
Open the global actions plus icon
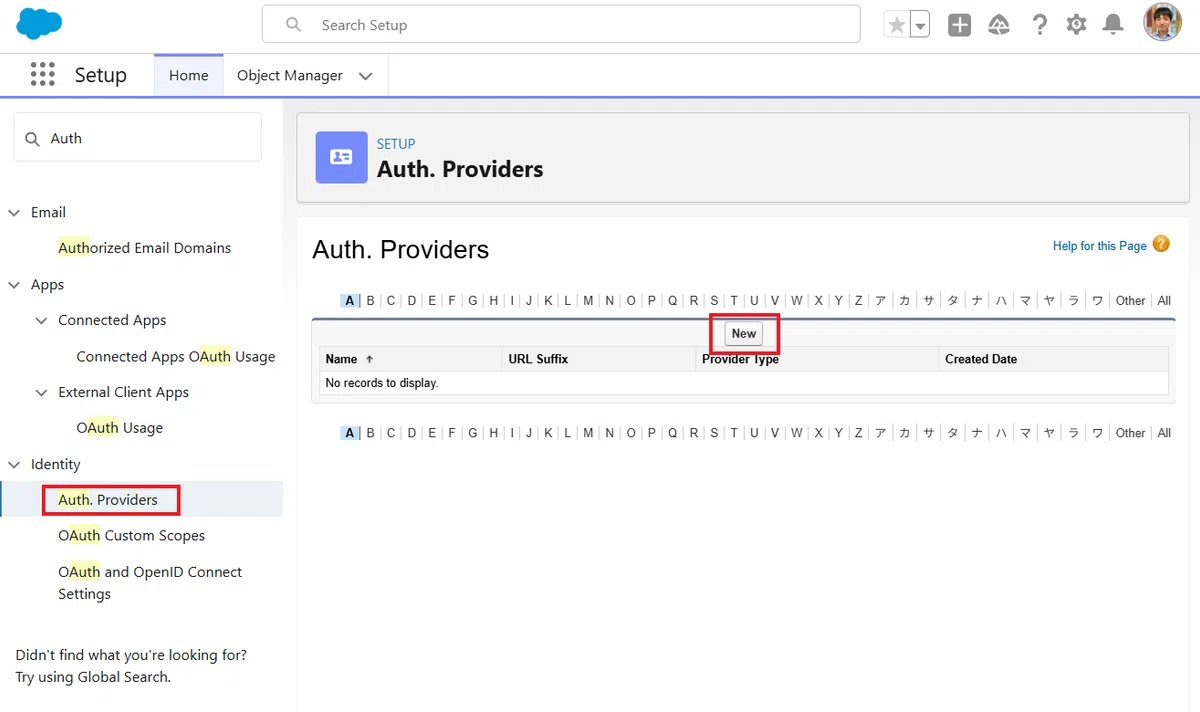[959, 25]
